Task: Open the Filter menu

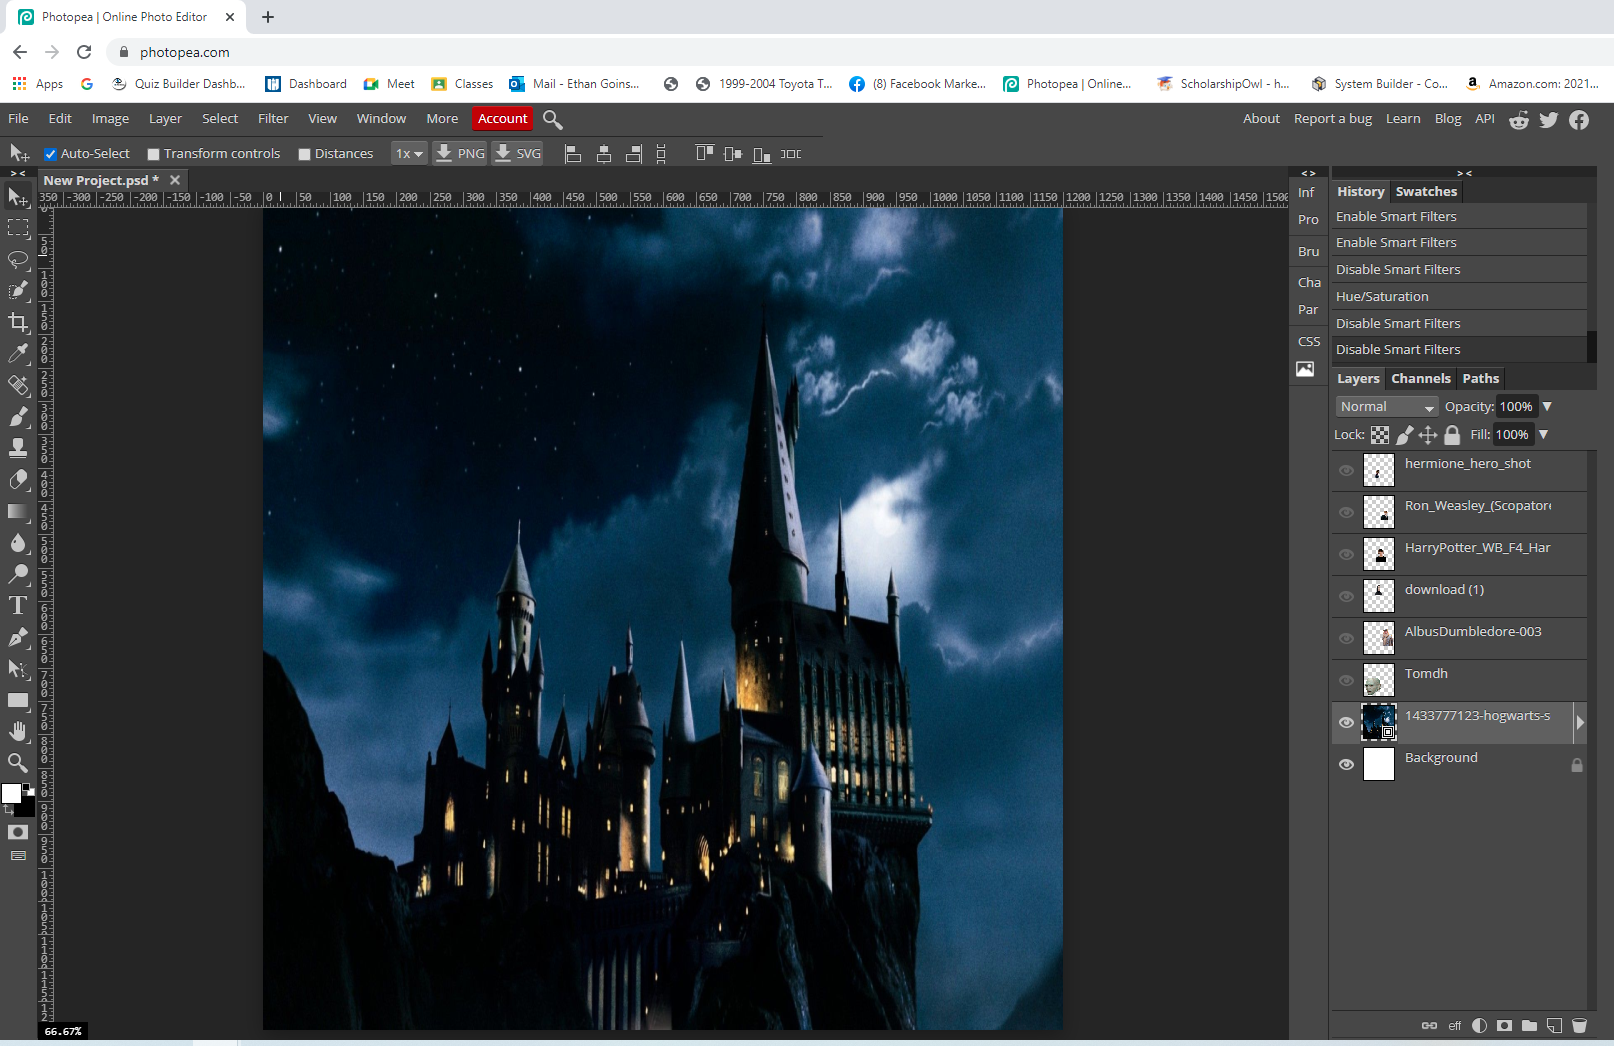Action: 273,118
